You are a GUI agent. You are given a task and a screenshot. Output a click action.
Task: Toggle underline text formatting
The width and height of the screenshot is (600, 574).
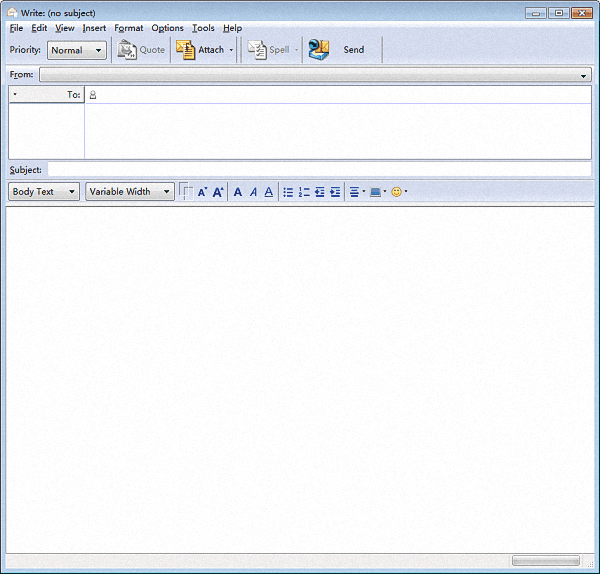268,192
